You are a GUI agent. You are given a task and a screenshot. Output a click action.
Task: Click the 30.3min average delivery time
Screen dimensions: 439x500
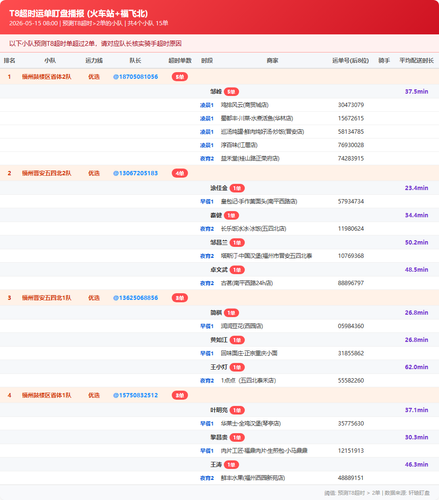click(417, 437)
